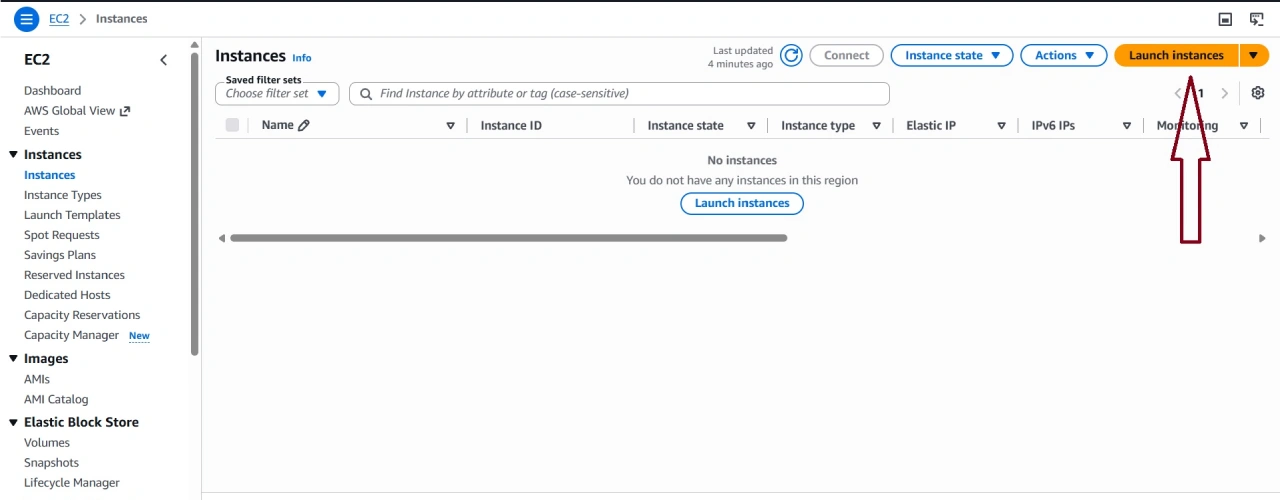Go to Launch Templates

72,215
